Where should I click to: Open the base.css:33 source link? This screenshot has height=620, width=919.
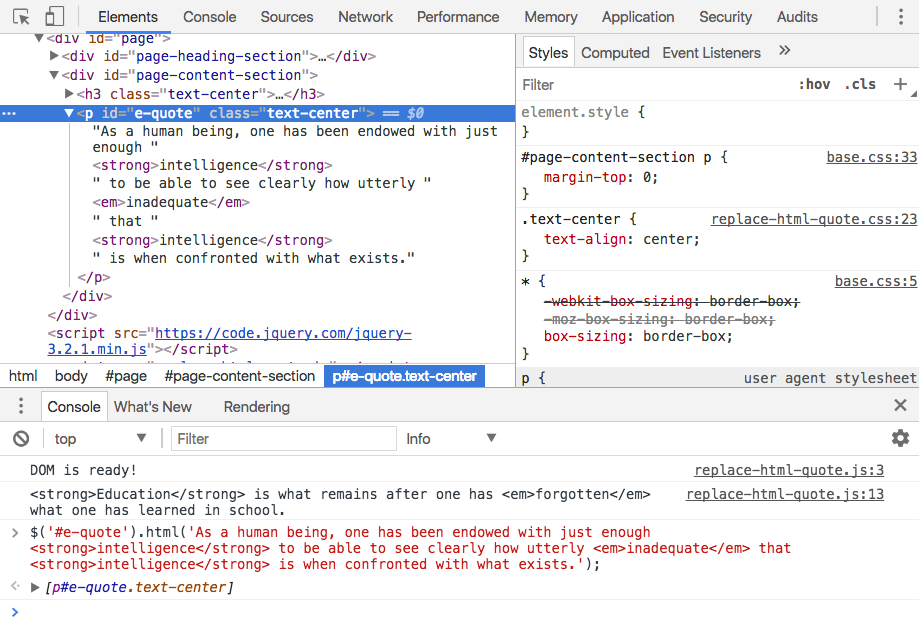click(871, 157)
